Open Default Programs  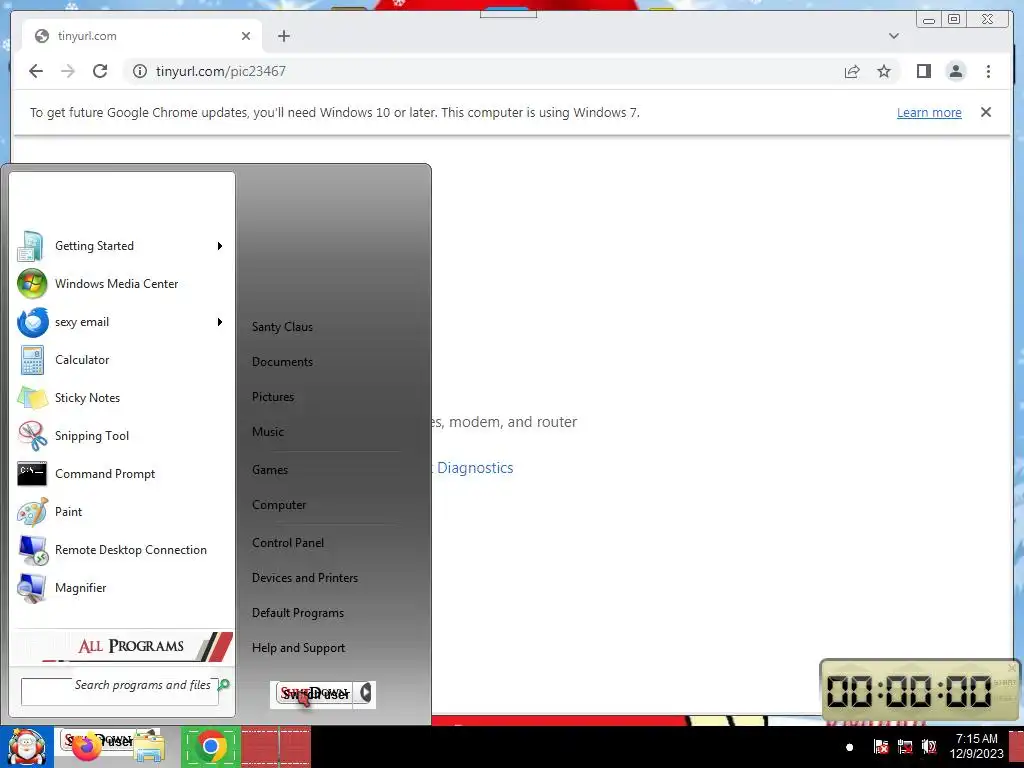pos(298,613)
